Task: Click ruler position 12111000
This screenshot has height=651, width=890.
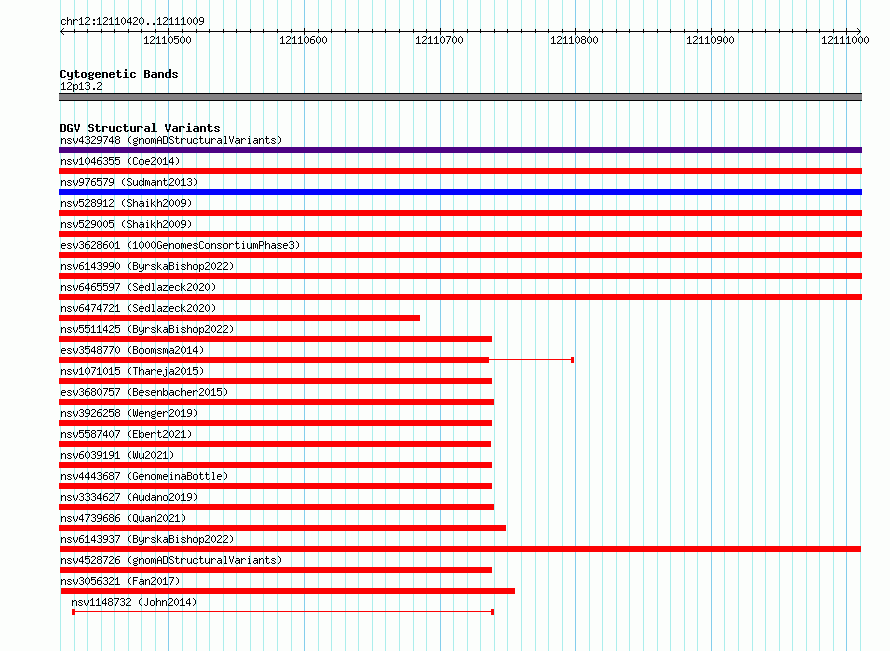Action: 845,40
